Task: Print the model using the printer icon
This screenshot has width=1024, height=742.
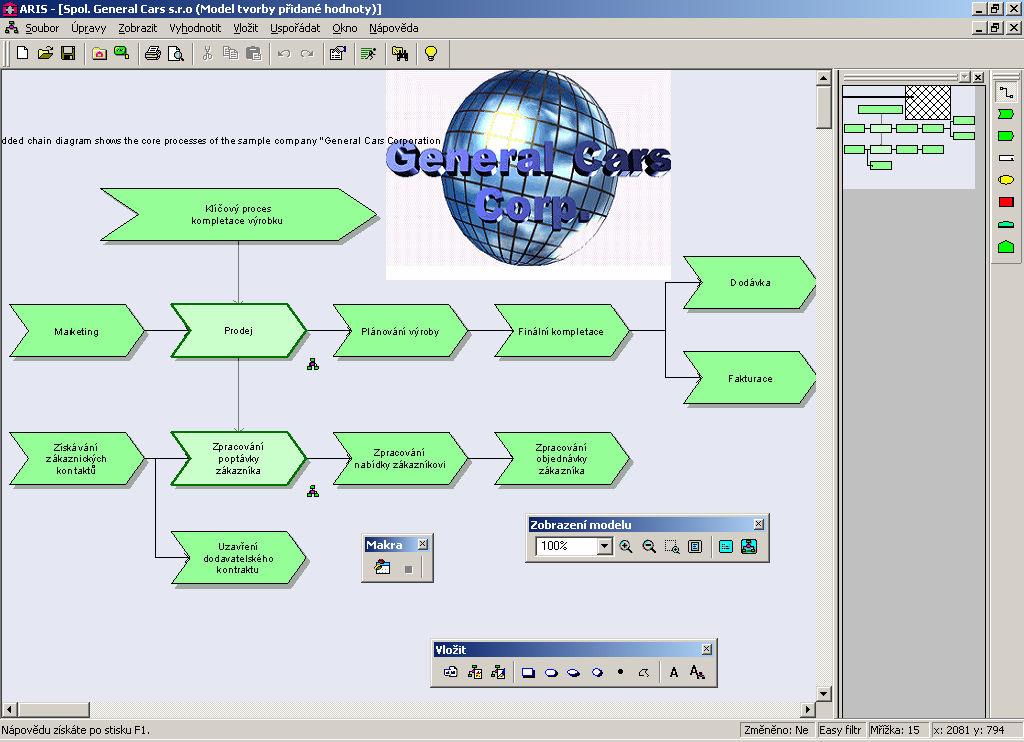Action: [x=153, y=54]
